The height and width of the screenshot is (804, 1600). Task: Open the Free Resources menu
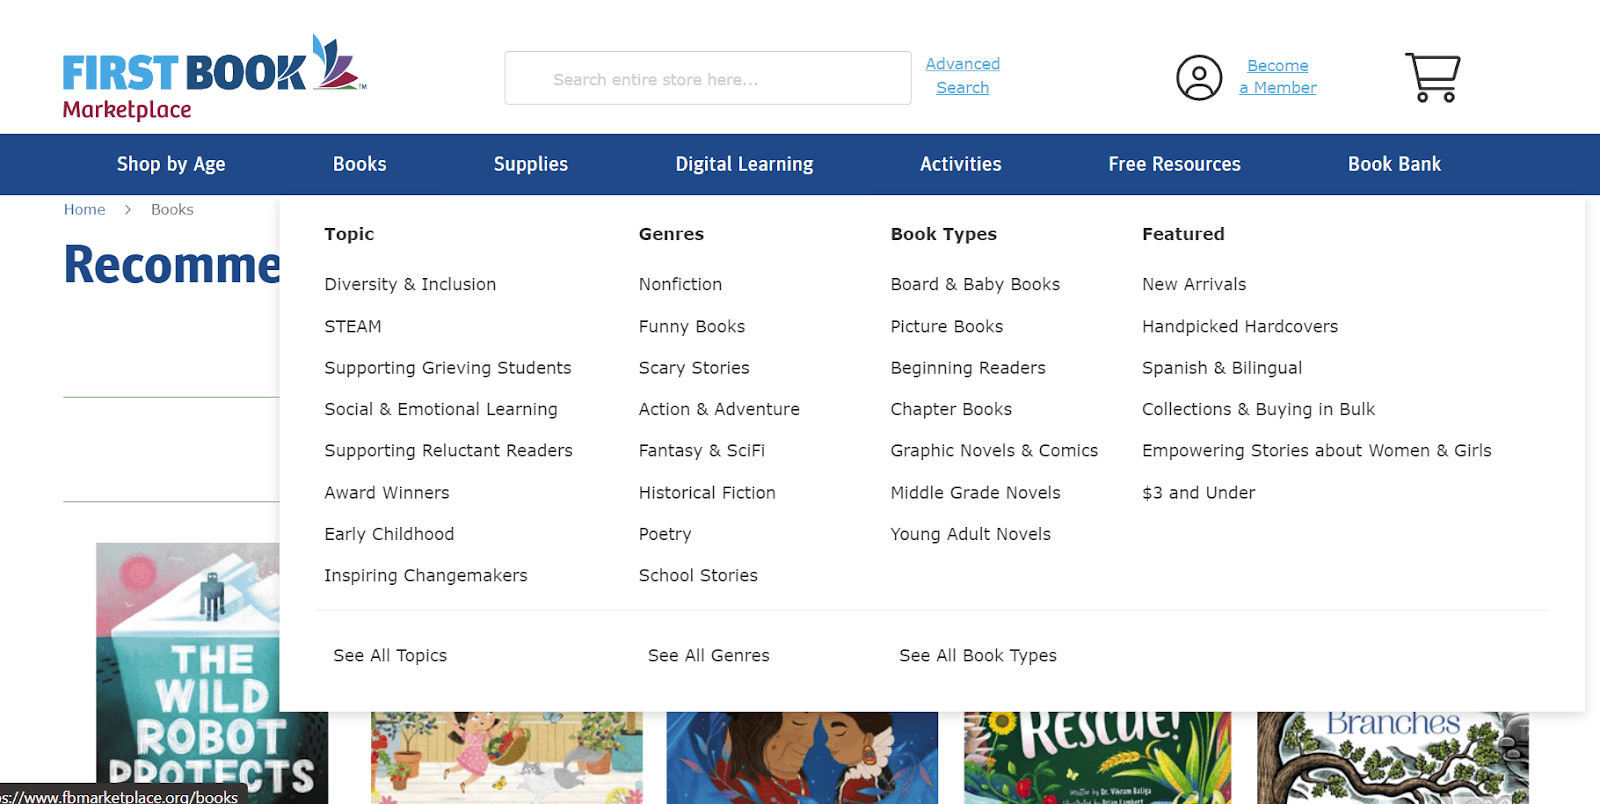click(1175, 164)
